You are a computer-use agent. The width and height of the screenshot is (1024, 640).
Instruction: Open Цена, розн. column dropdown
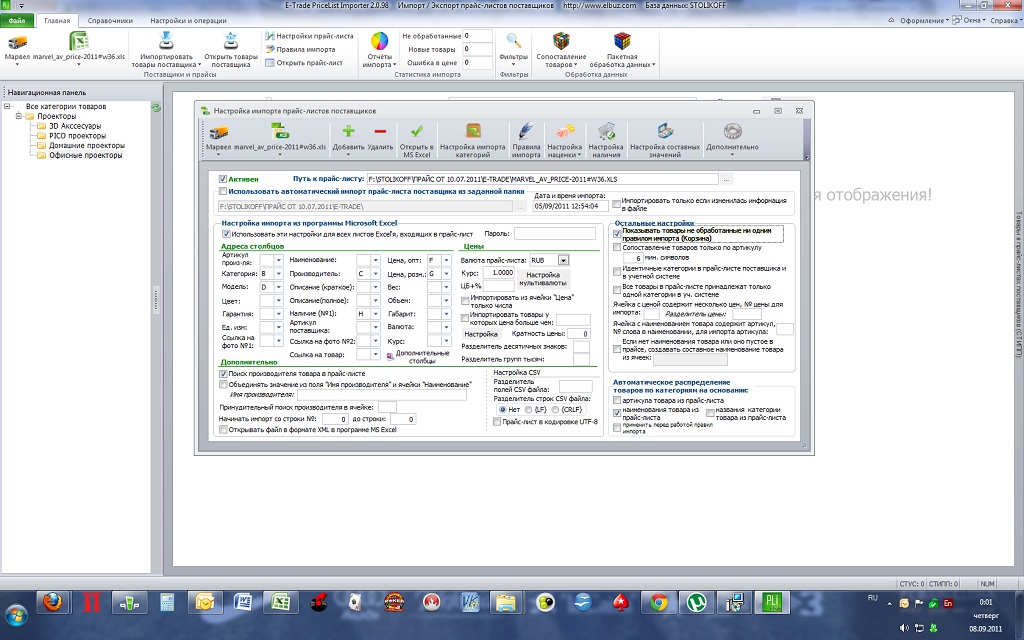click(446, 274)
